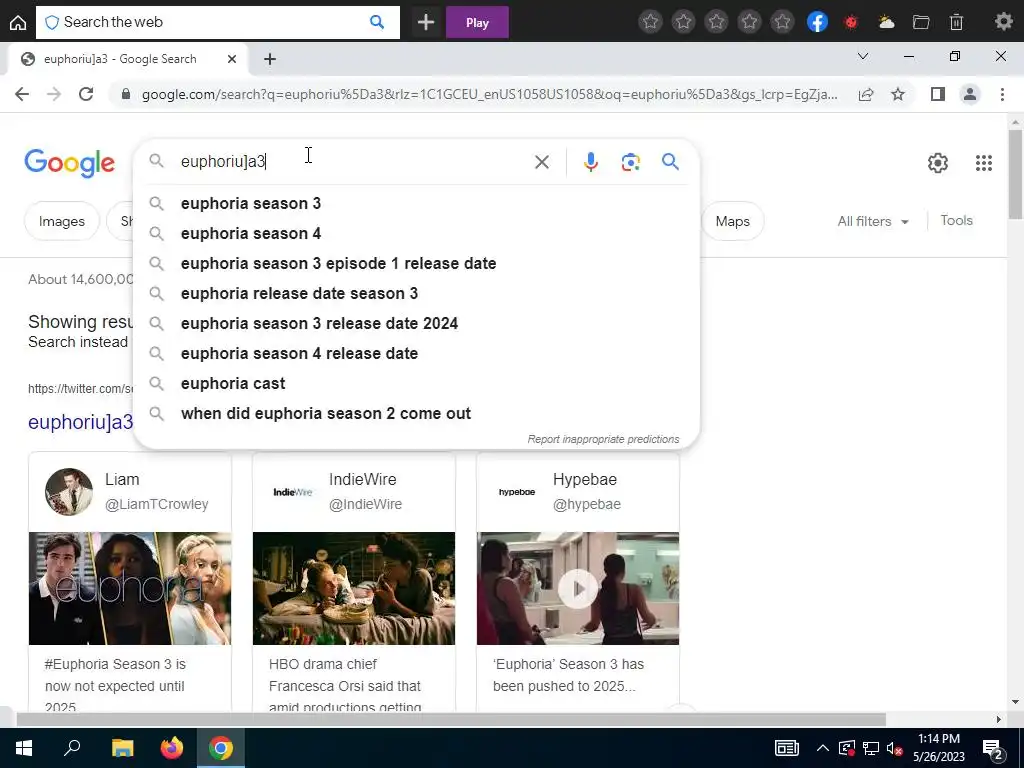The height and width of the screenshot is (768, 1024).
Task: Click the first empty star shortcut slot
Action: tap(650, 22)
